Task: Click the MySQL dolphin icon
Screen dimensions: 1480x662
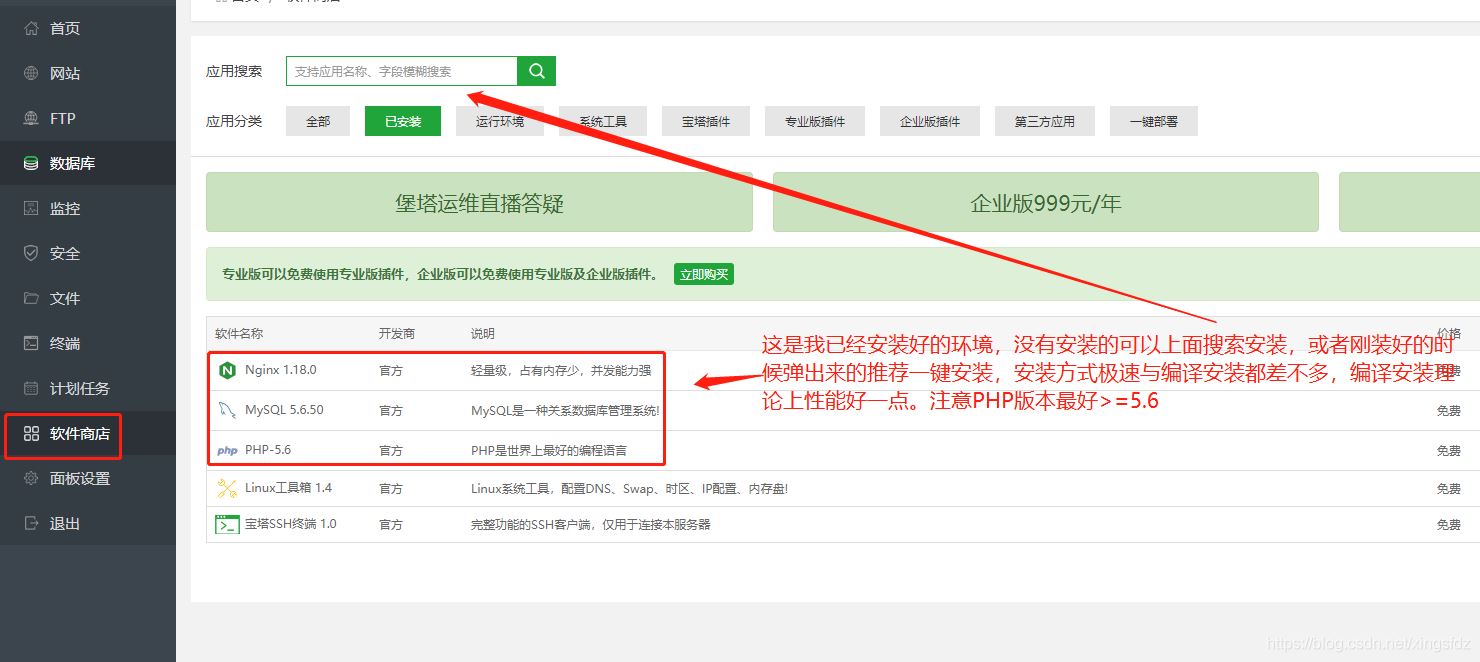Action: pyautogui.click(x=227, y=410)
